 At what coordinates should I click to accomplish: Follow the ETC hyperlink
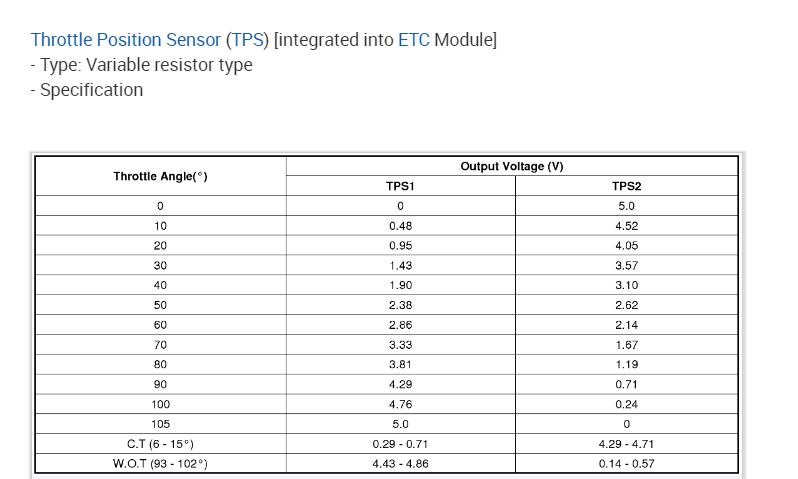coord(413,40)
